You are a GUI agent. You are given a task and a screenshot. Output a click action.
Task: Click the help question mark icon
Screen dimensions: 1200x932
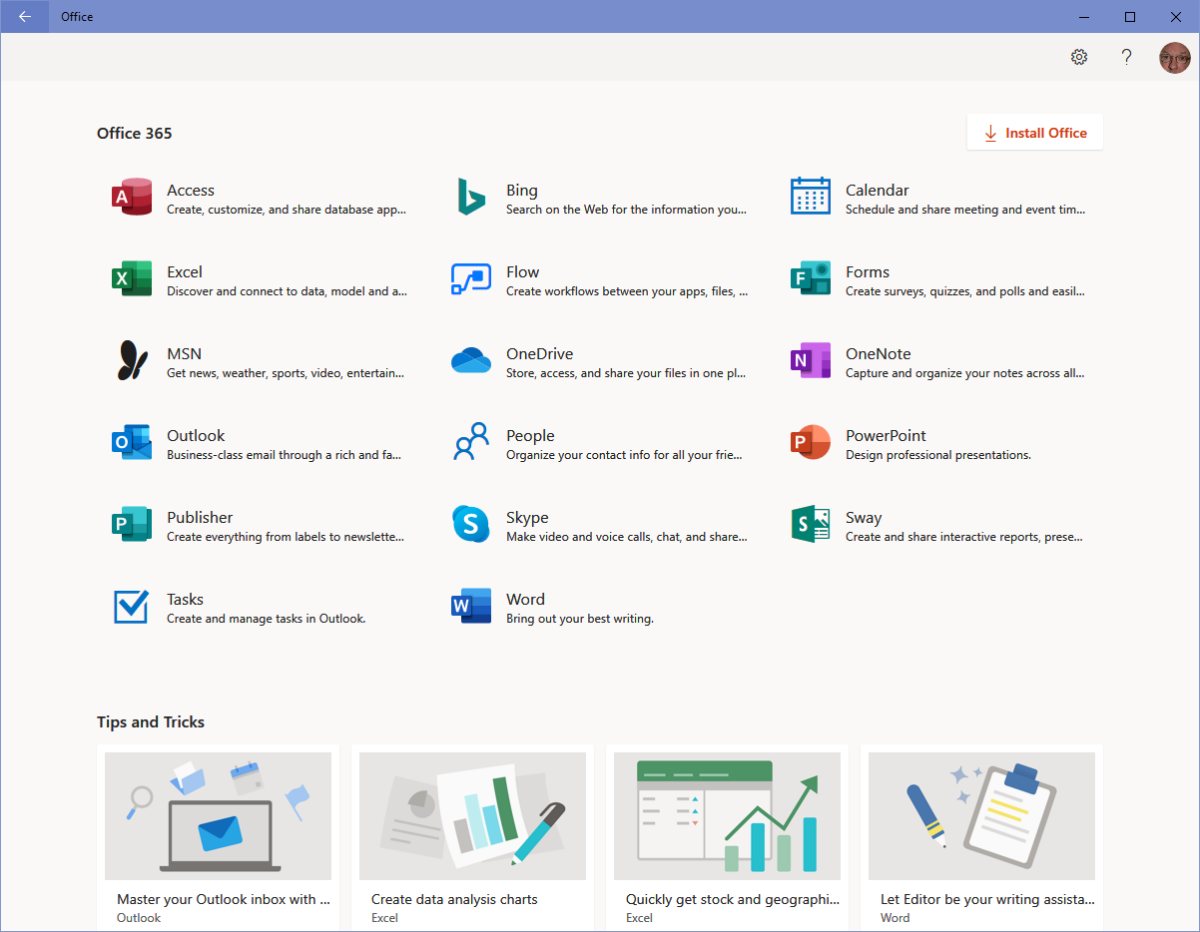[x=1126, y=57]
